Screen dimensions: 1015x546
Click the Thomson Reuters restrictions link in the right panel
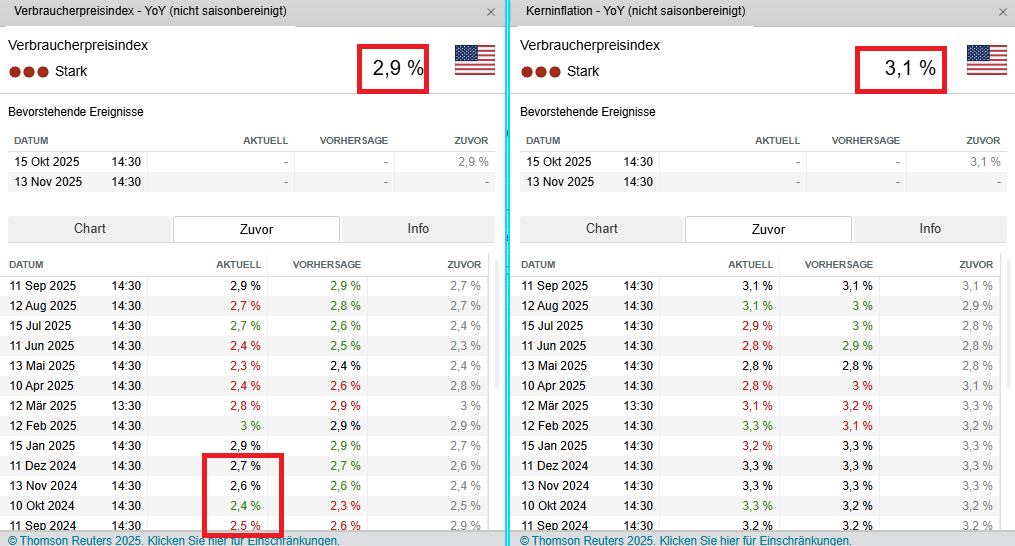(x=686, y=540)
